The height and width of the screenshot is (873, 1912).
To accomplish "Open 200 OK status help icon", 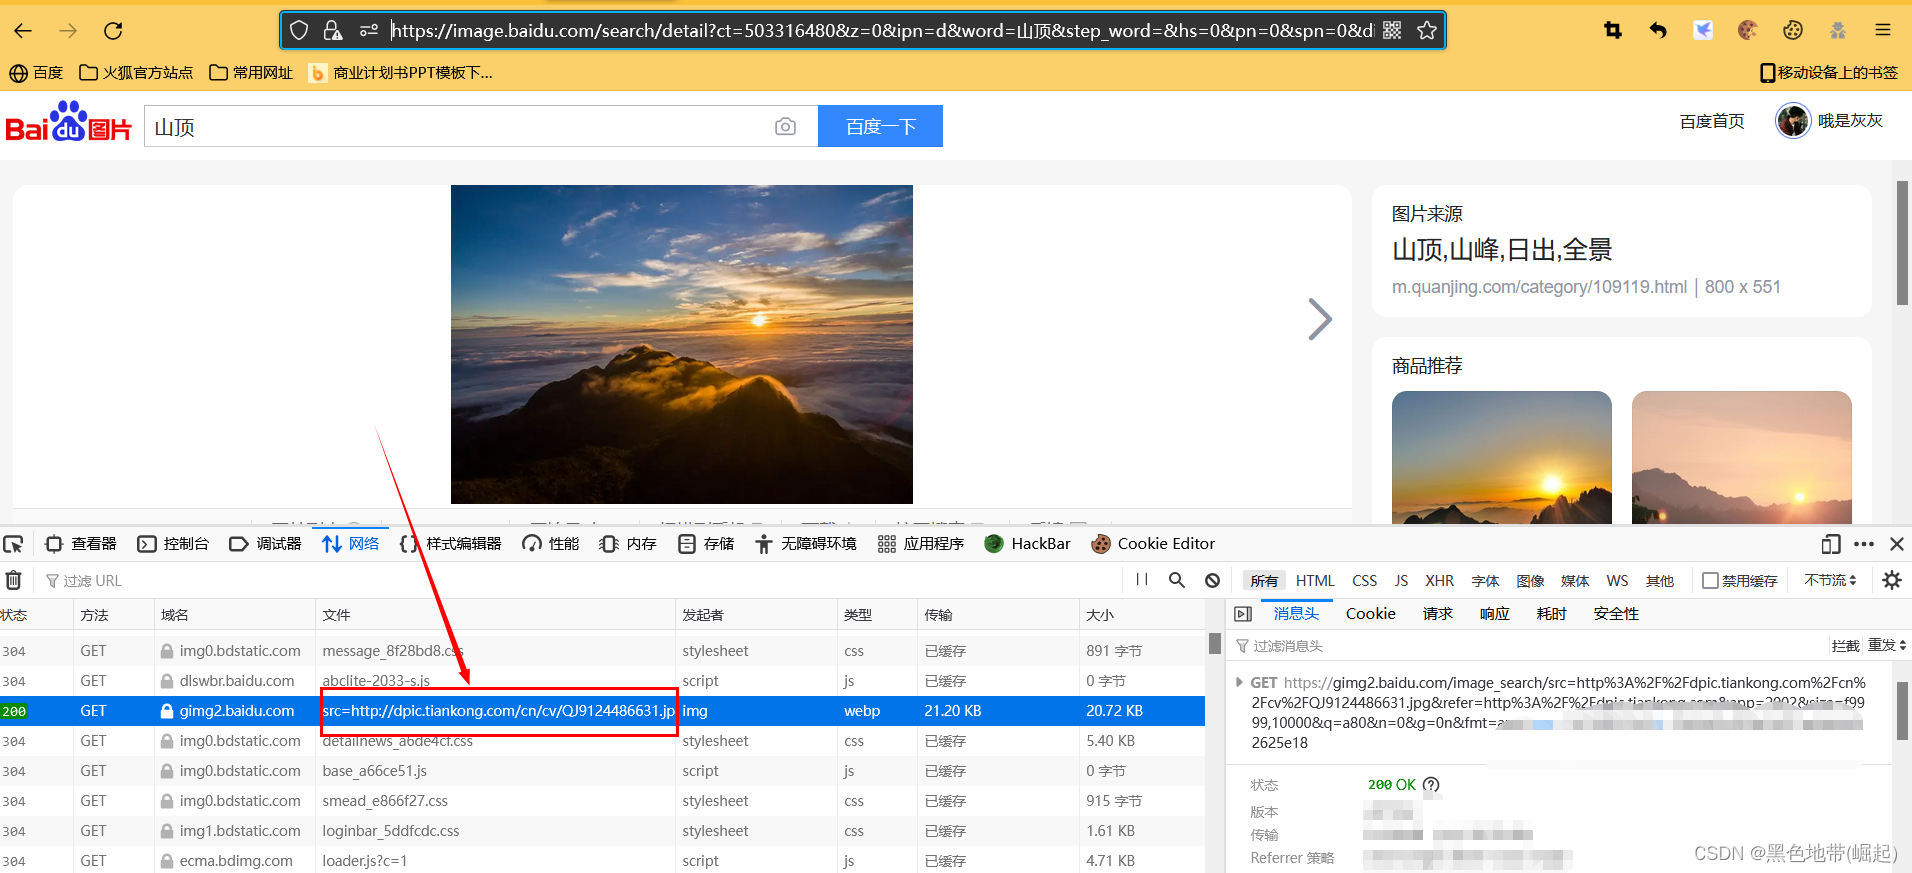I will tap(1431, 785).
